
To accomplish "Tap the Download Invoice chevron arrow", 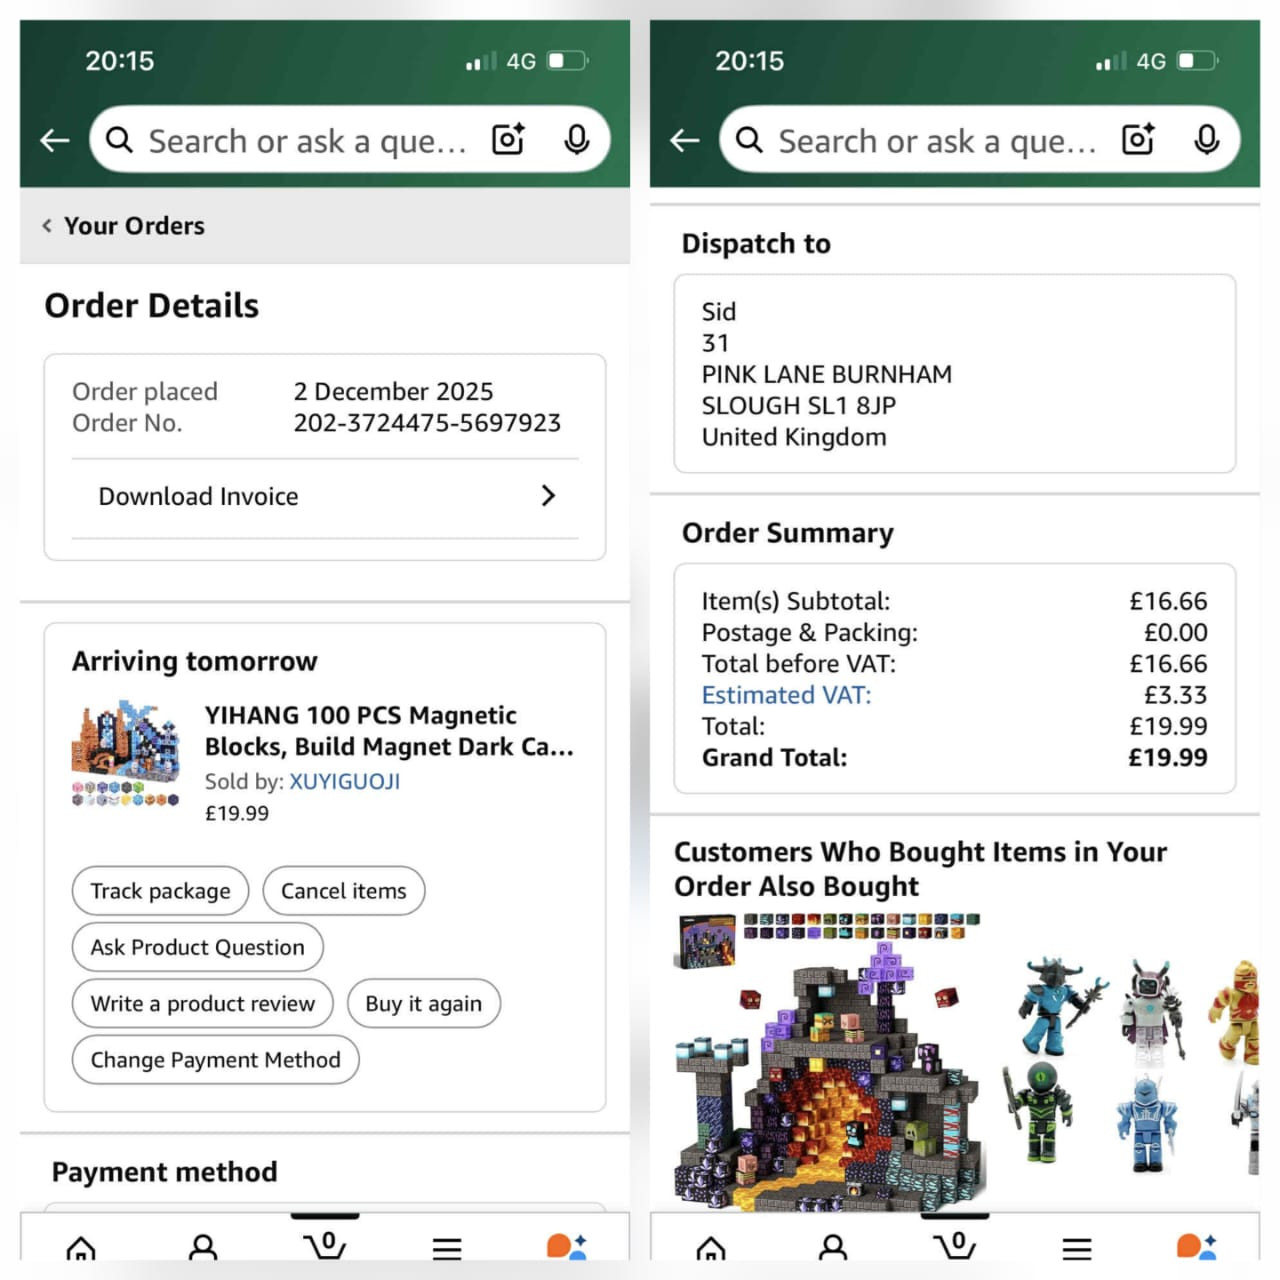I will pyautogui.click(x=548, y=496).
